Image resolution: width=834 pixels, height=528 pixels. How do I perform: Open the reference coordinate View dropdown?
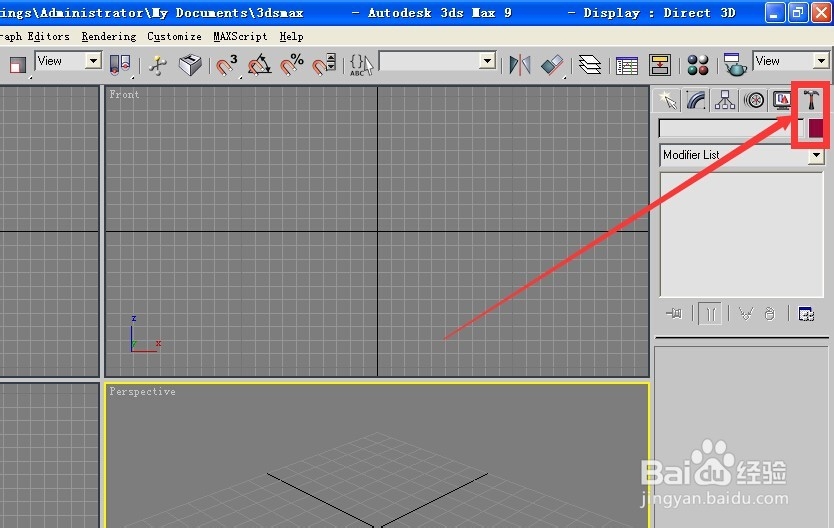(68, 61)
